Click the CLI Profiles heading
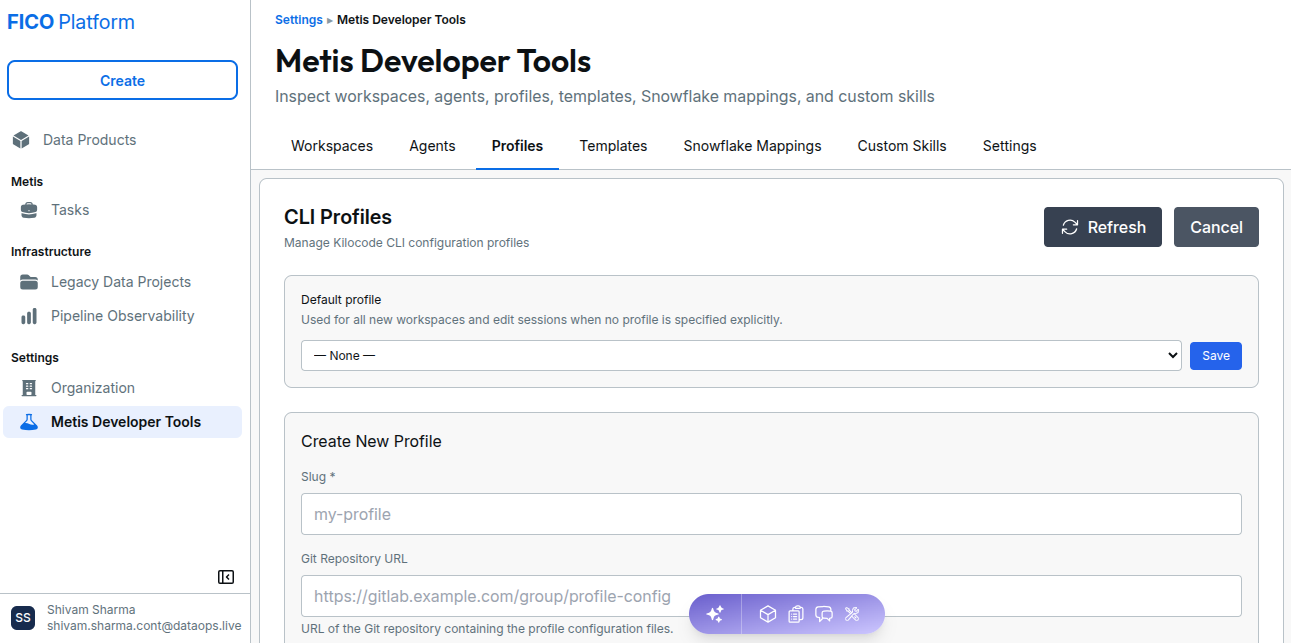Screen dimensions: 1291x643 point(338,217)
